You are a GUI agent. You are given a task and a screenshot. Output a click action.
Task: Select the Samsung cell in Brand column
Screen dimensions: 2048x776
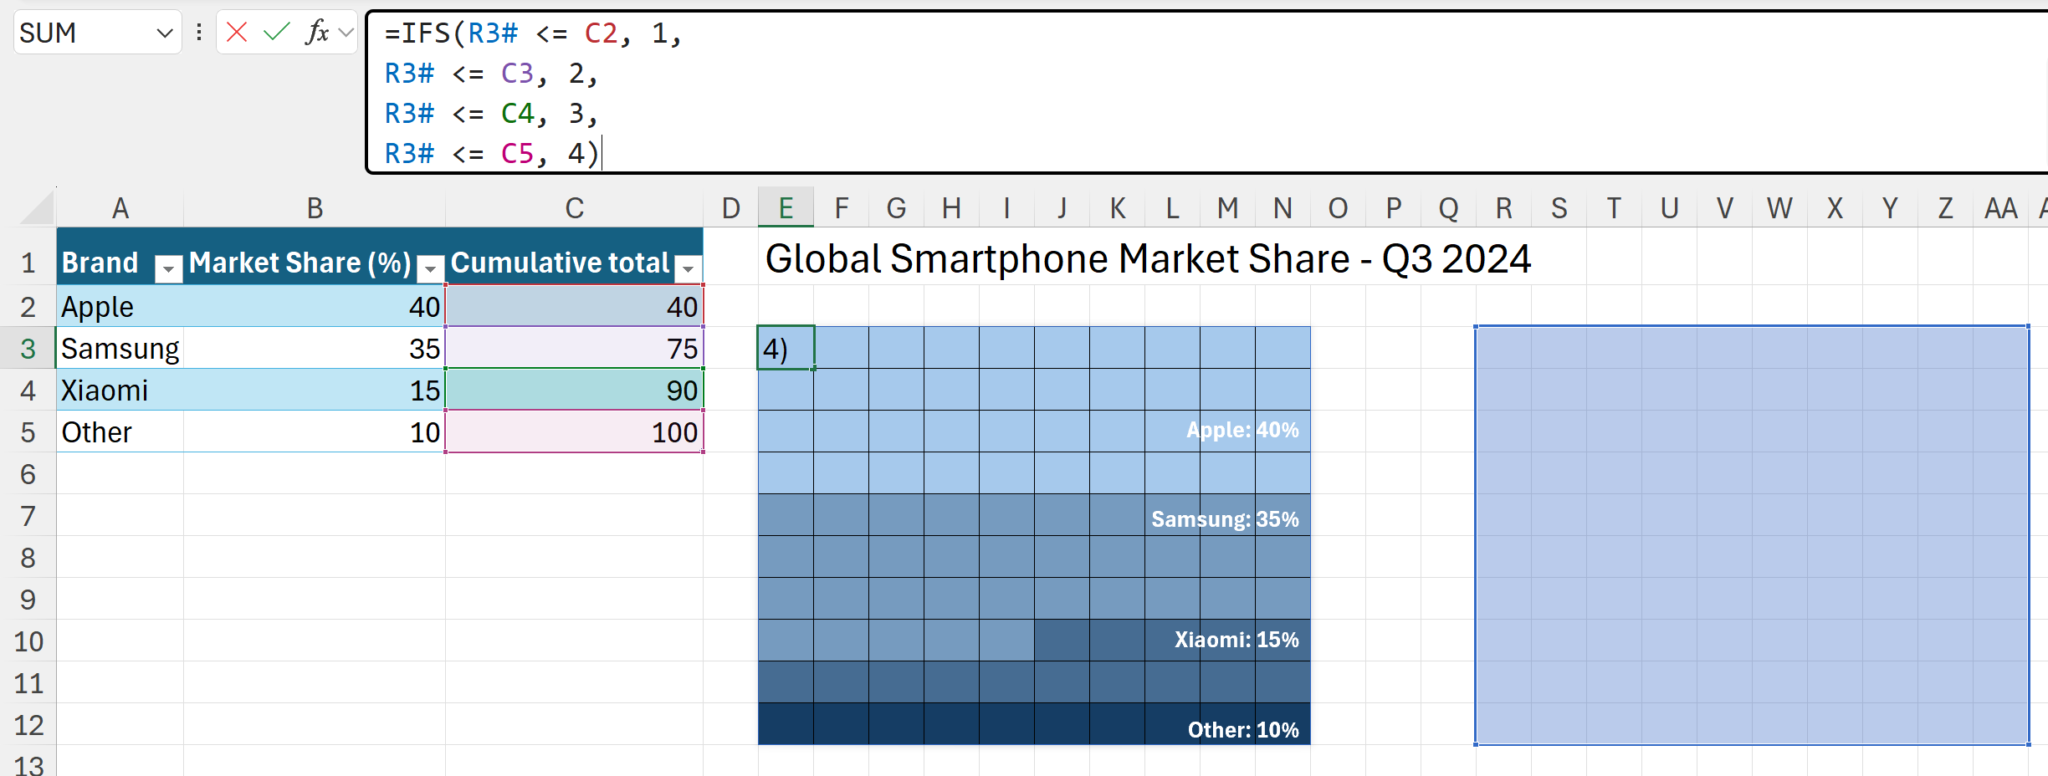tap(120, 349)
